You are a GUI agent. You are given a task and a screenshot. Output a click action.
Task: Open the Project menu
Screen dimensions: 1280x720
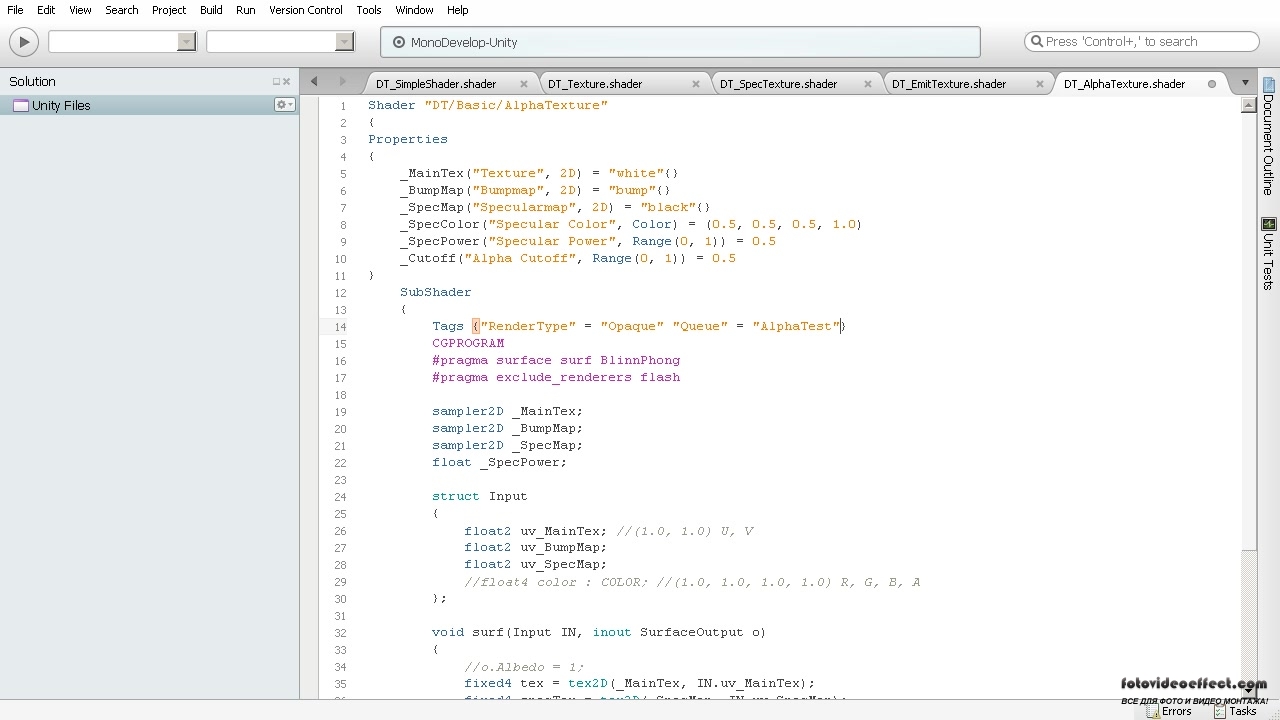click(169, 10)
